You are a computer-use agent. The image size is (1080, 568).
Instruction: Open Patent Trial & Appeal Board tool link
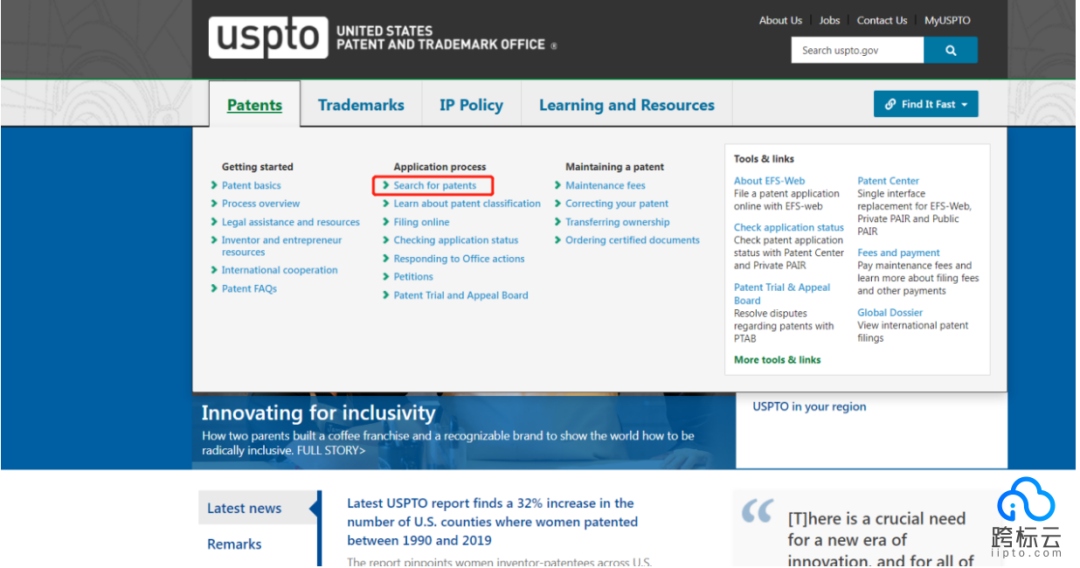tap(782, 294)
